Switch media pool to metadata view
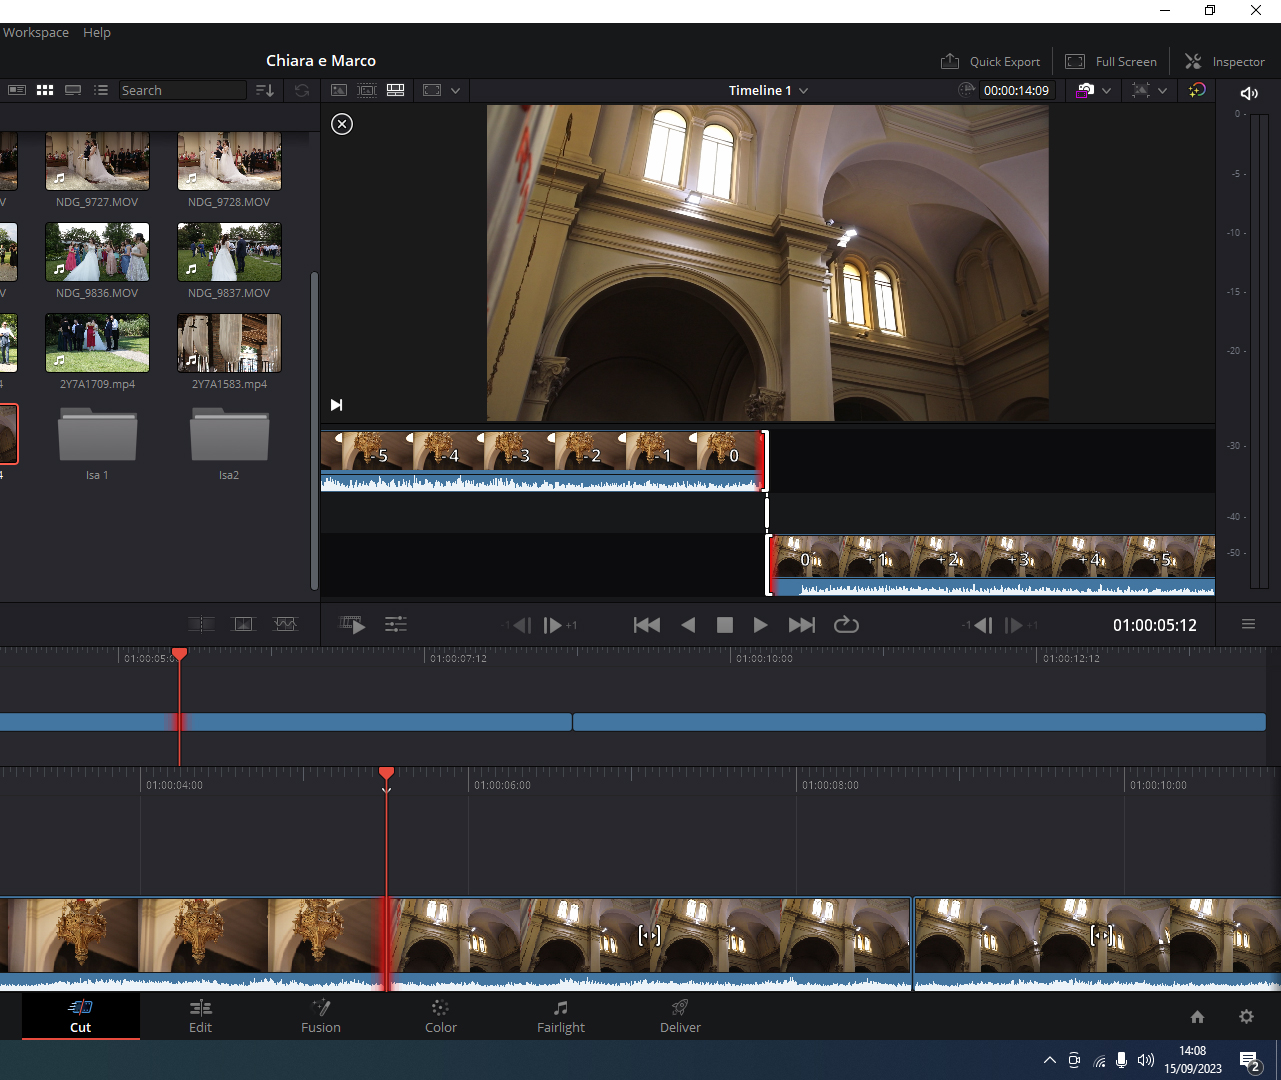1281x1080 pixels. pyautogui.click(x=17, y=90)
